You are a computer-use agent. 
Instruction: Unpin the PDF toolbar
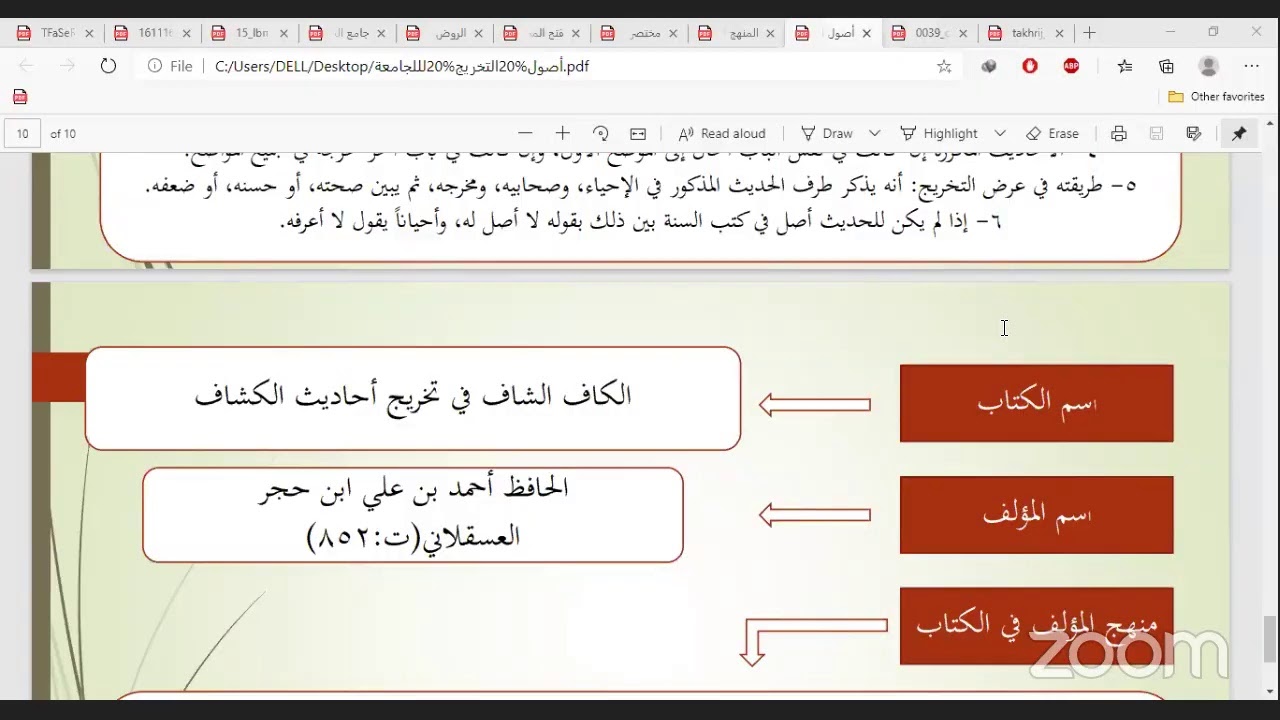coord(1239,133)
